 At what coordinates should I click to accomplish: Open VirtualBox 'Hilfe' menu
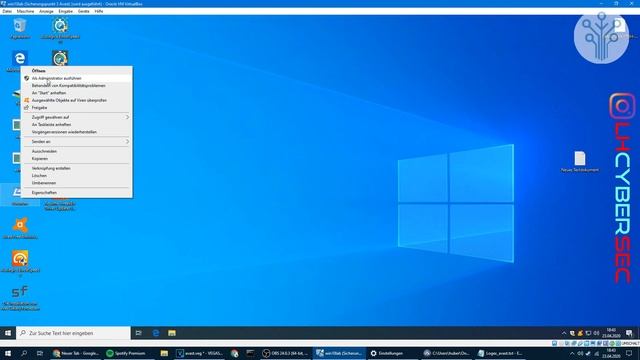coord(99,11)
